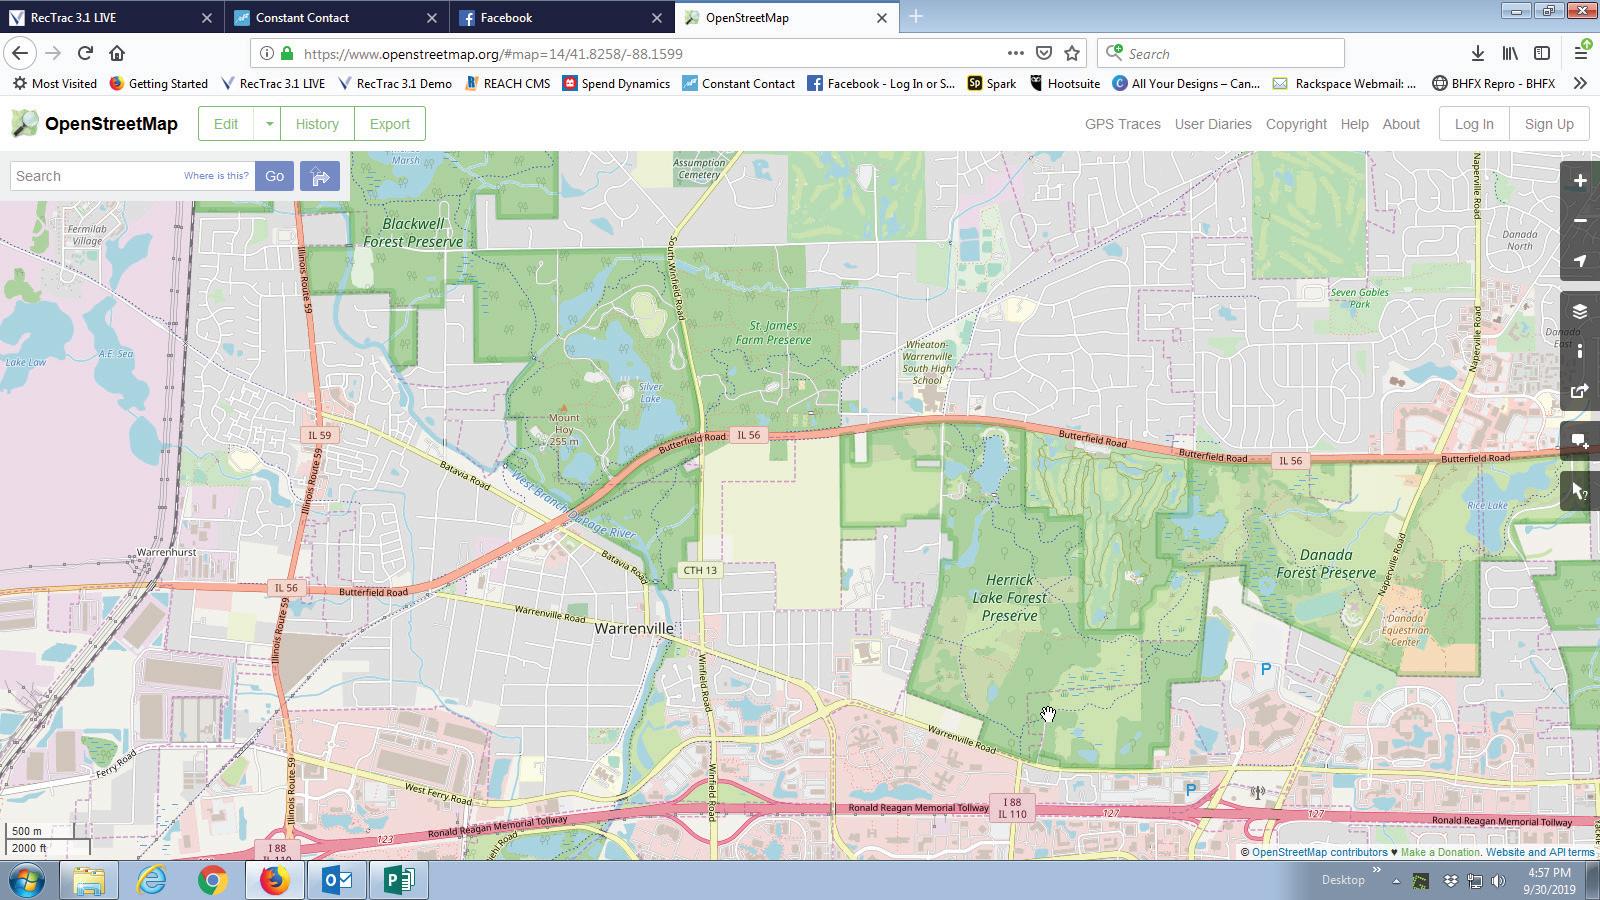Show site information for openstreetmap.org
This screenshot has width=1600, height=900.
pyautogui.click(x=267, y=53)
